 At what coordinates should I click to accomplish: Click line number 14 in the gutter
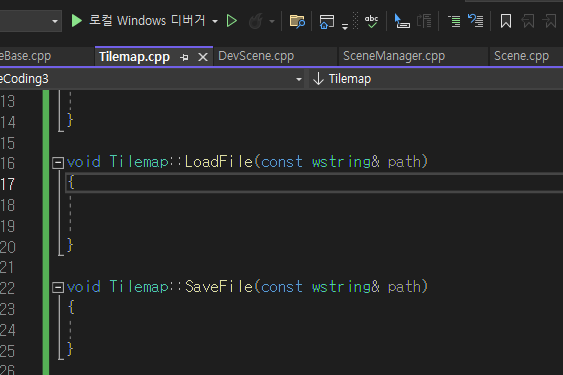pyautogui.click(x=8, y=122)
